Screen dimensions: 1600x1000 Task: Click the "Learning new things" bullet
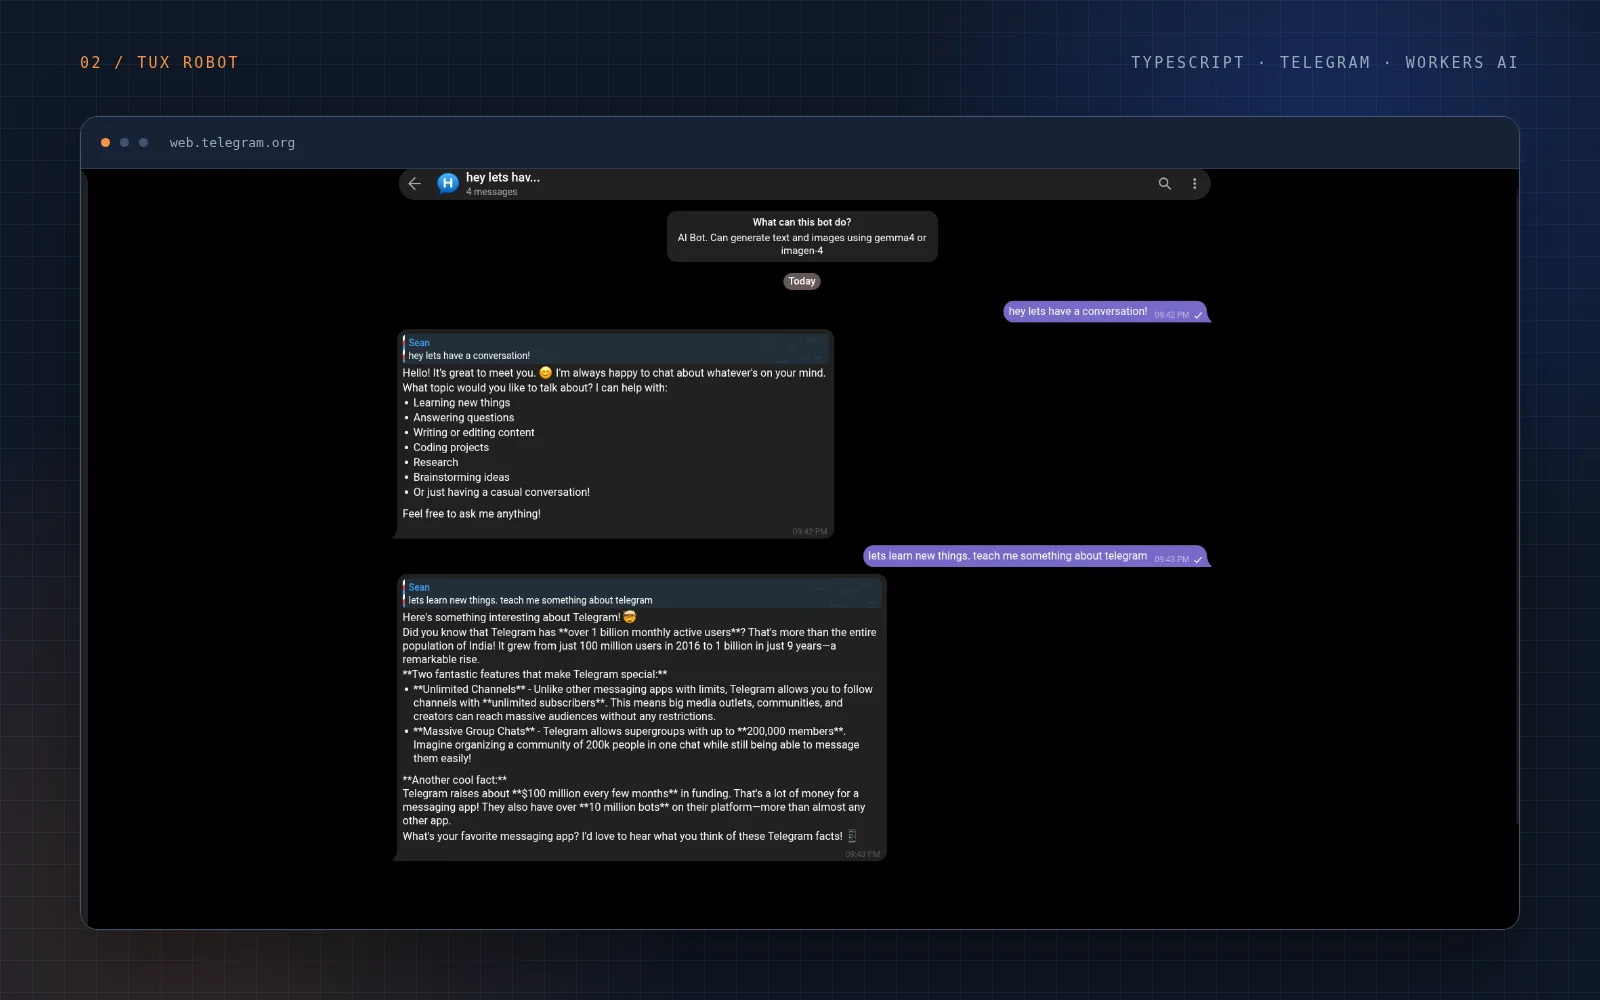(x=462, y=403)
